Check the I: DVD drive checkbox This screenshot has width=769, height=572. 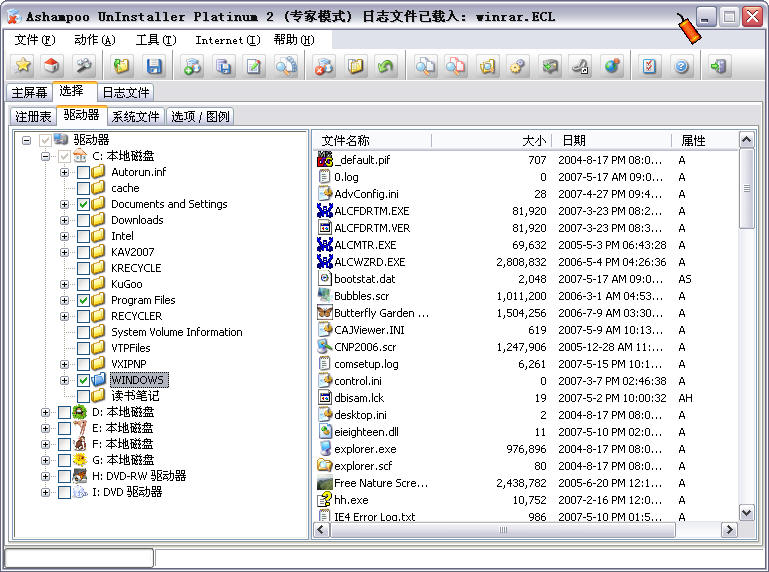click(64, 492)
